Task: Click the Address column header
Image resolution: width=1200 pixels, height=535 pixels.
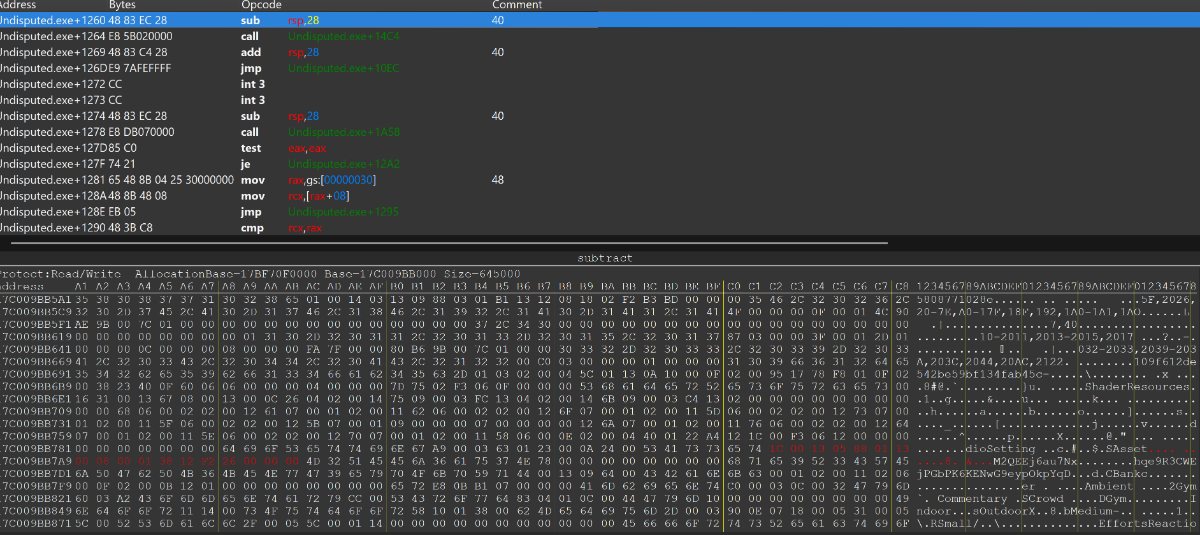Action: click(18, 5)
